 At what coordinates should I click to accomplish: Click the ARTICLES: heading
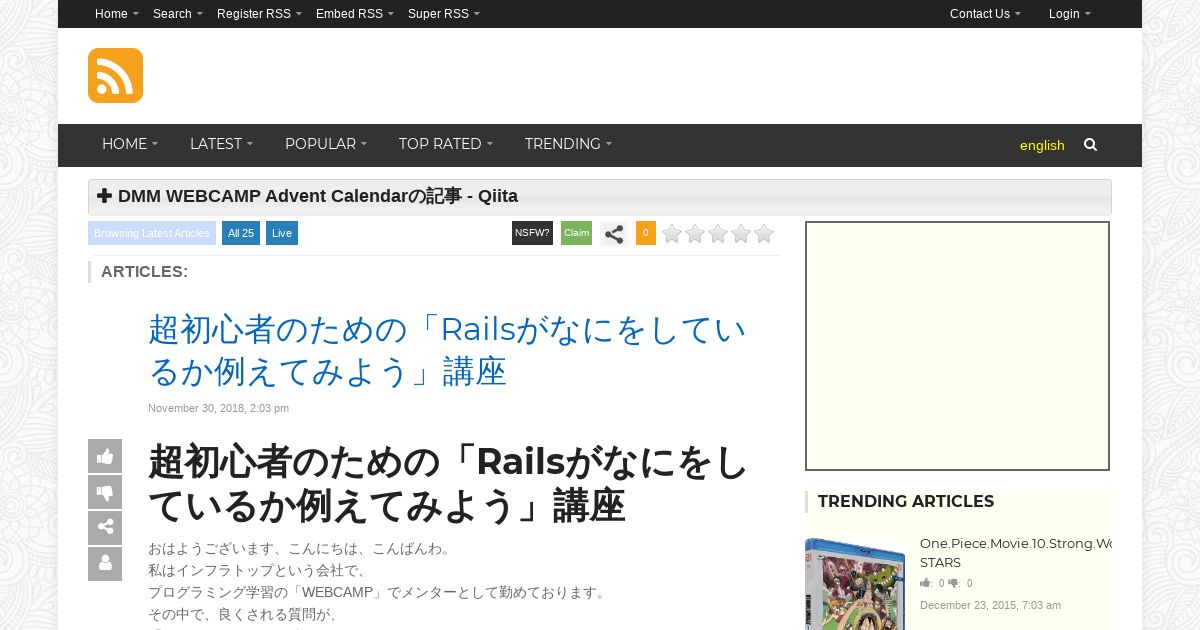click(x=145, y=272)
